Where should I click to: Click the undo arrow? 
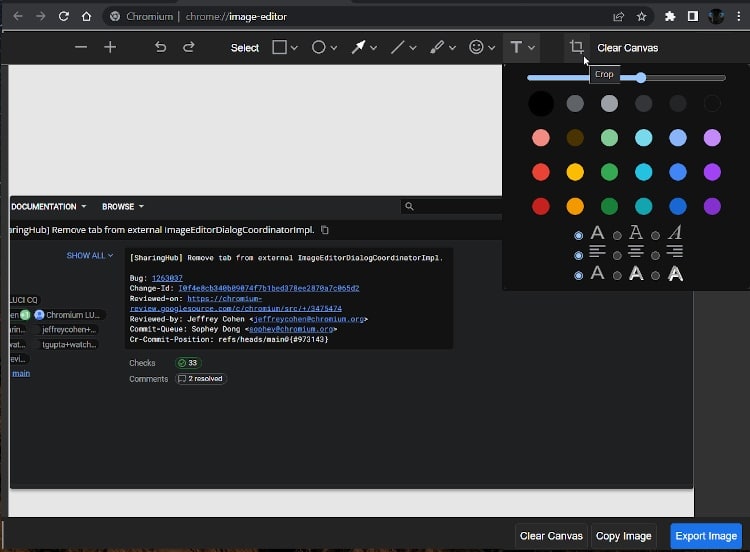click(x=160, y=47)
